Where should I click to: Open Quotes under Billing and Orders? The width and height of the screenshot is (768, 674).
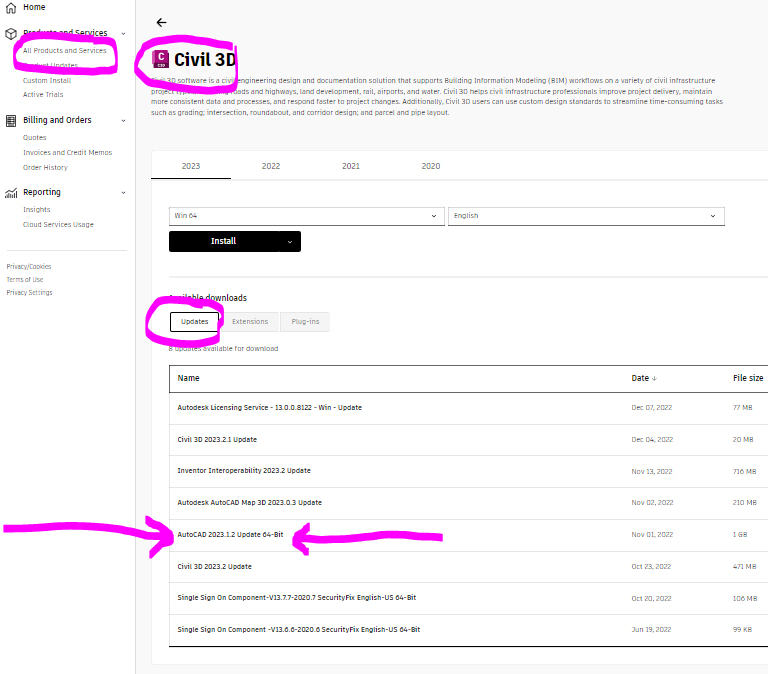(35, 138)
